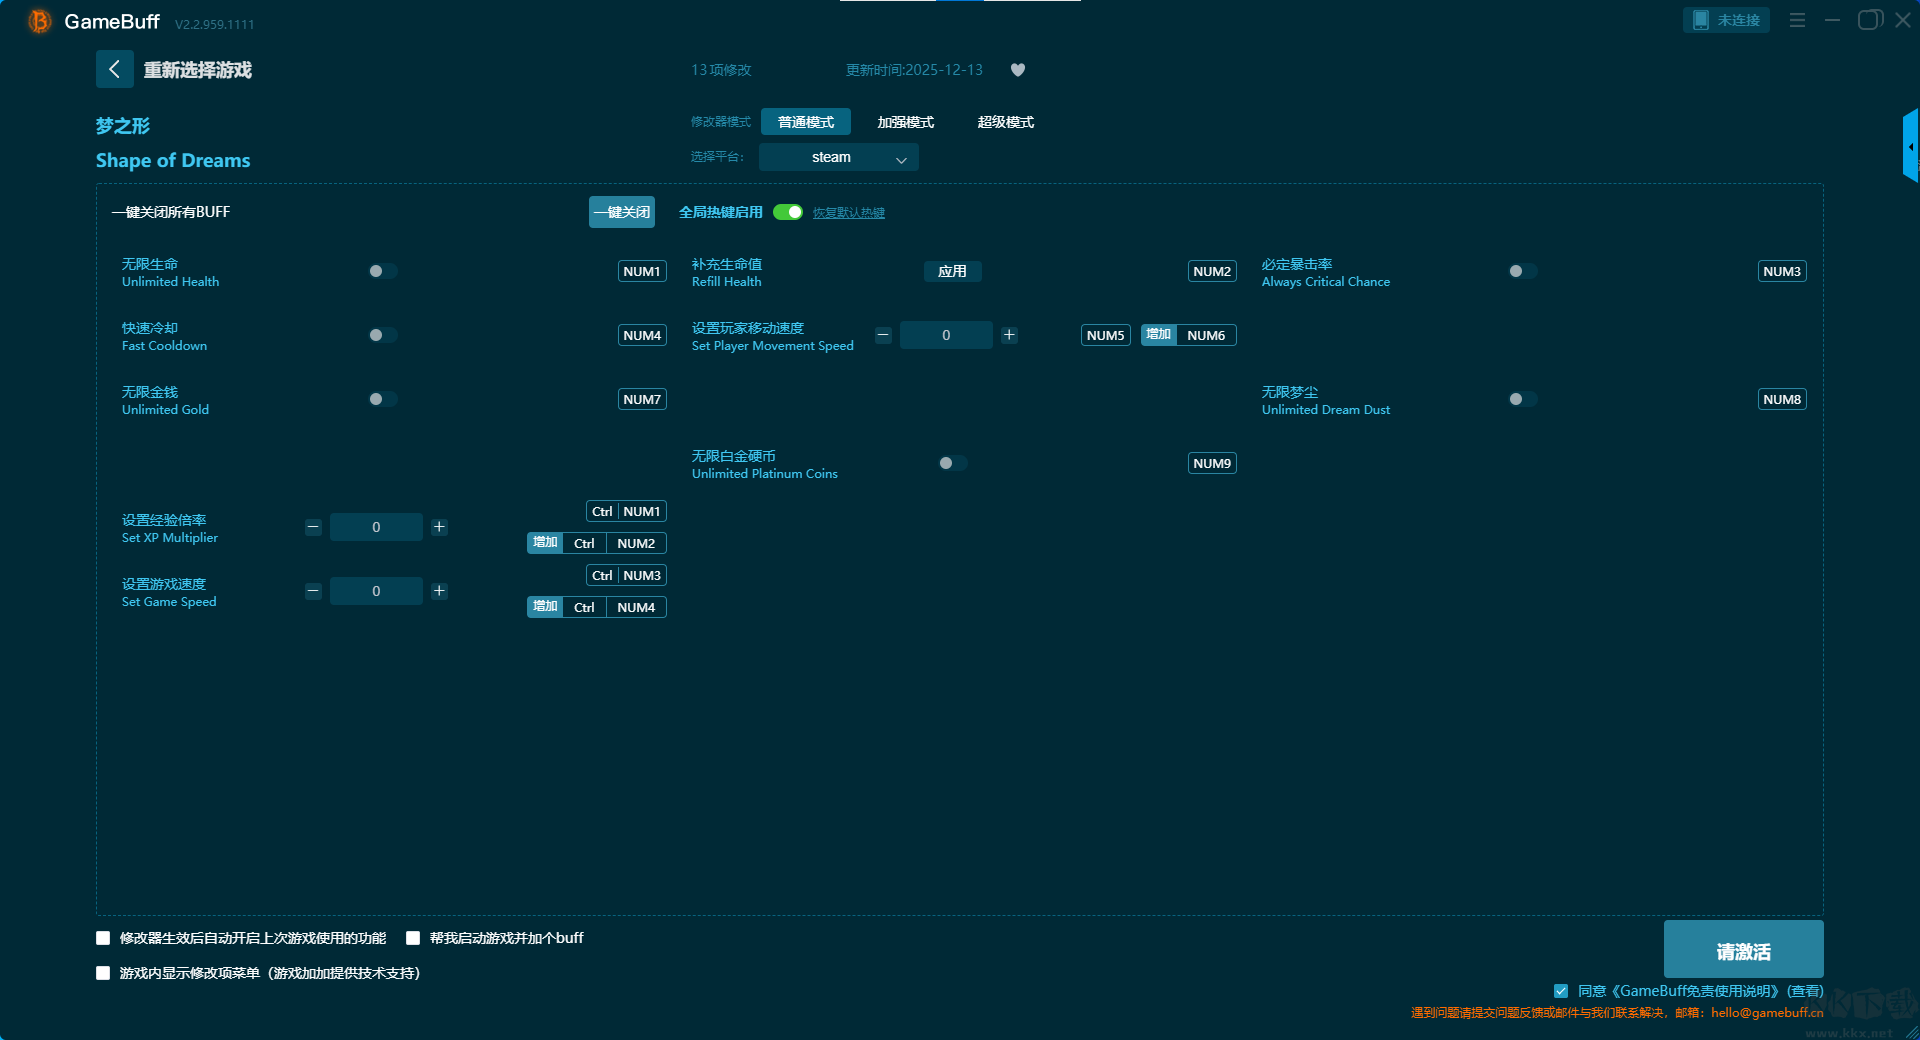
Task: Enable Unlimited Platinum Coins toggle
Action: (952, 463)
